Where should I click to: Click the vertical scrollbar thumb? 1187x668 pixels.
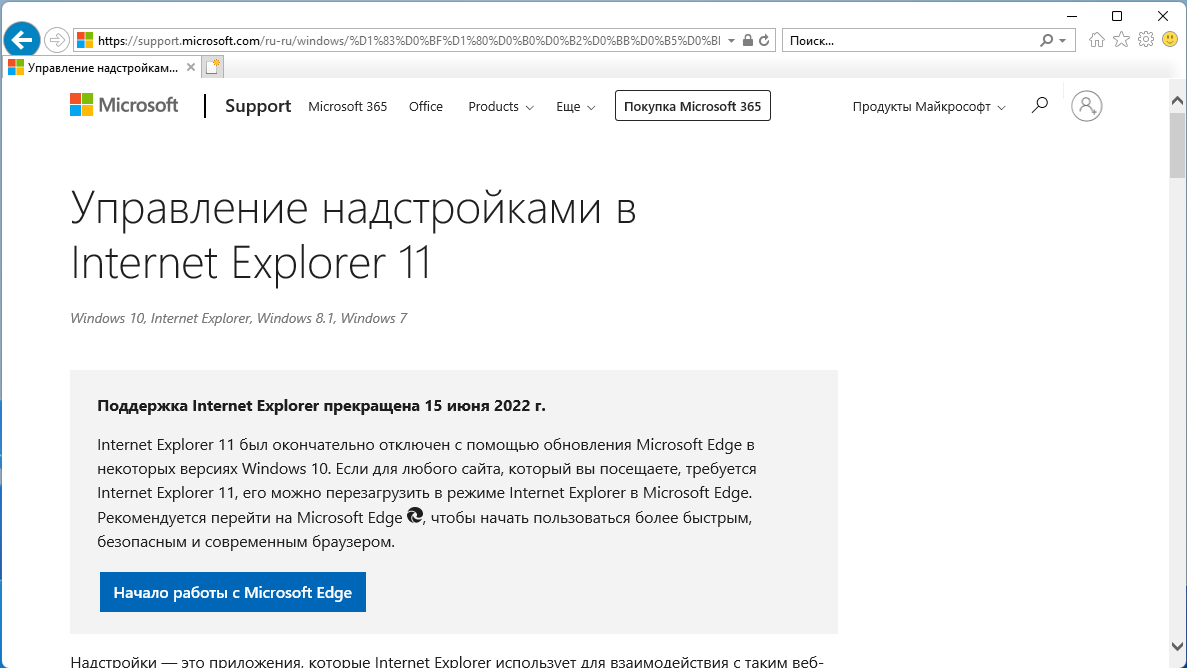tap(1177, 145)
